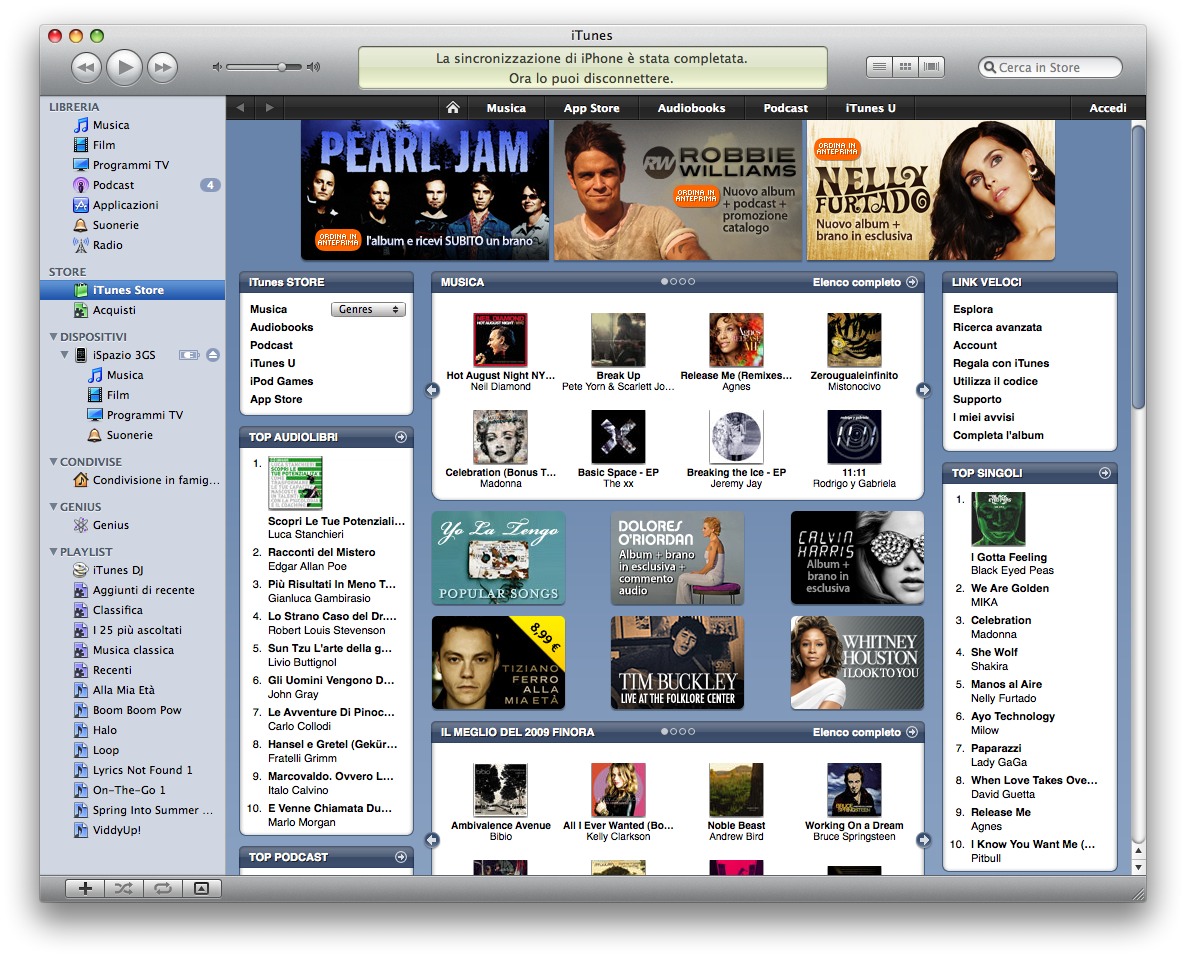The image size is (1186, 957).
Task: Collapse the iSpazio 3GS device tree
Action: pos(64,355)
